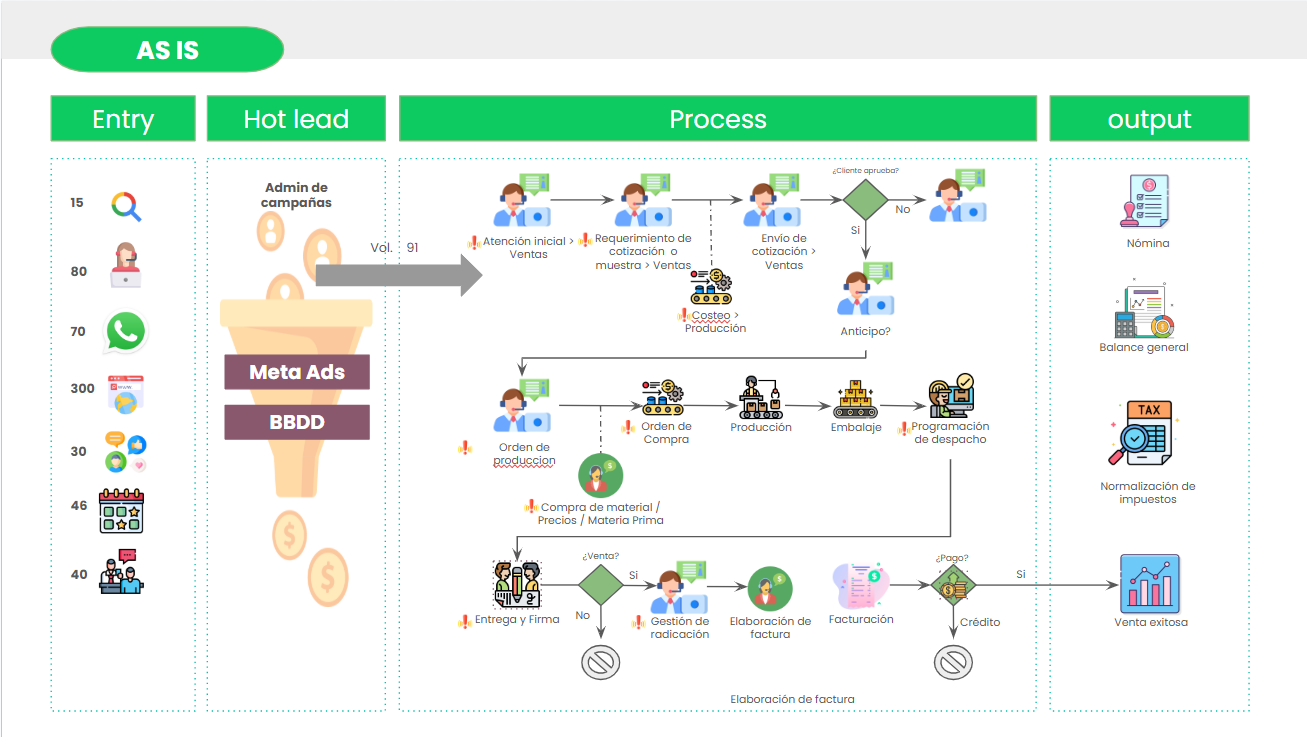Screen dimensions: 1307x737
Task: Select the Entrega y Firma signing icon
Action: point(517,585)
